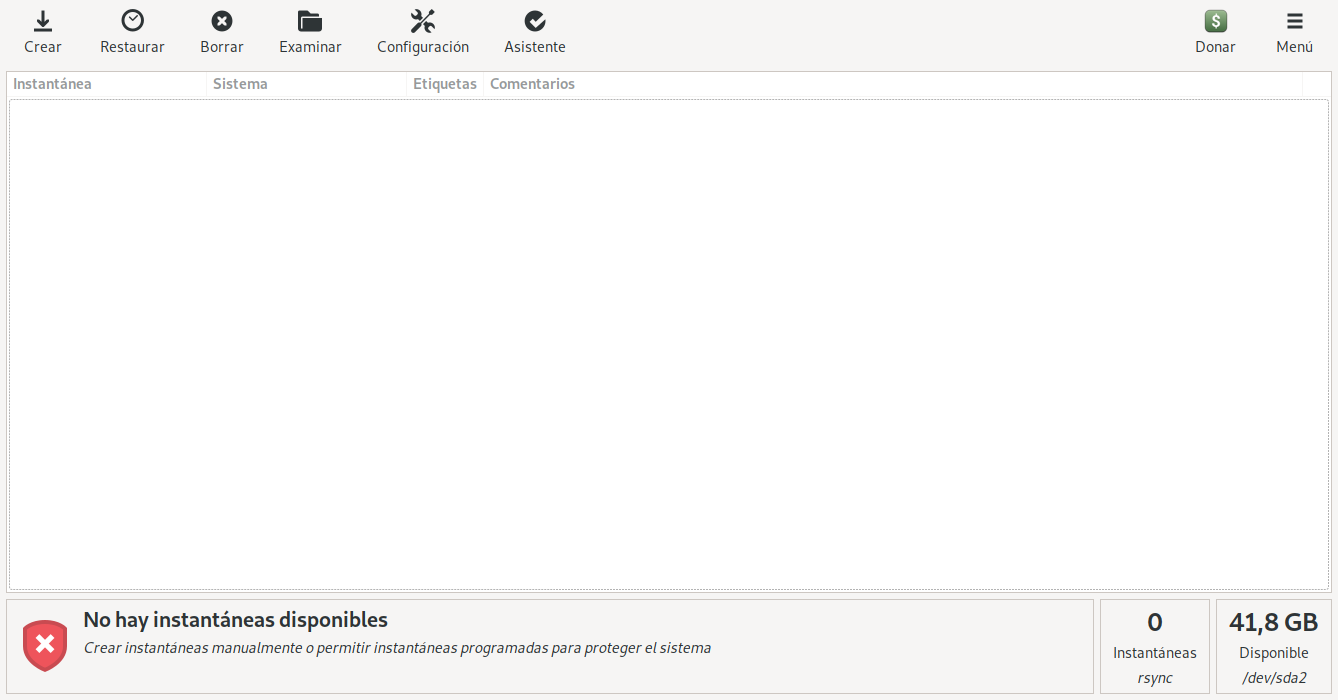Open the Menú hamburger icon

pos(1294,21)
